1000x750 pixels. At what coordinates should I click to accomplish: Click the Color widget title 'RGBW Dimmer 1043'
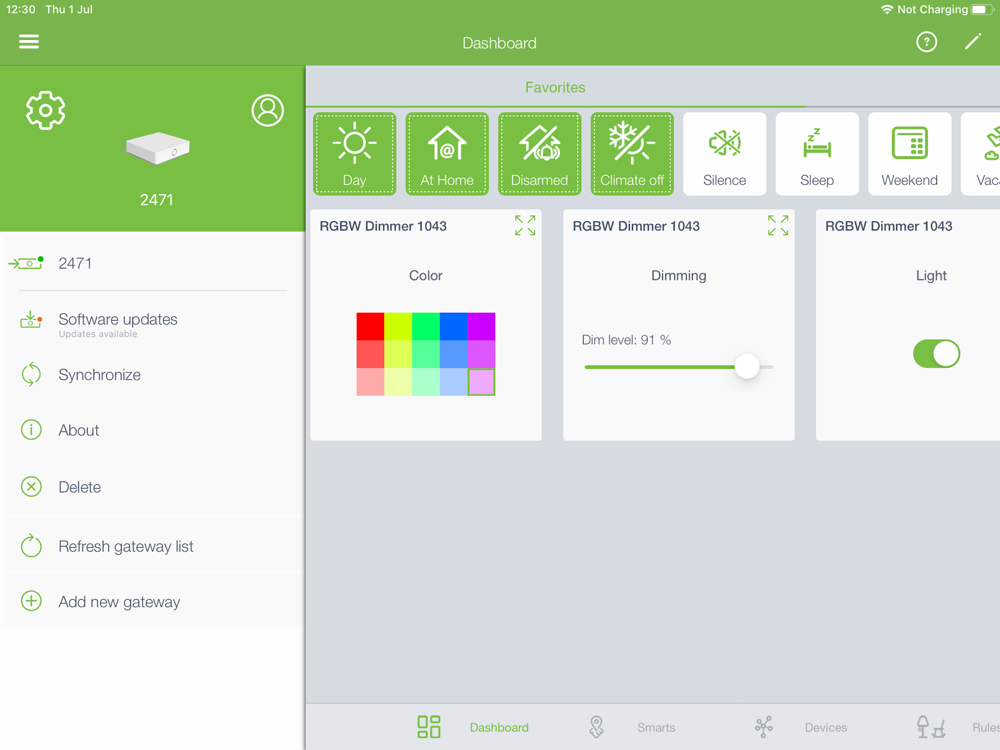click(x=383, y=226)
